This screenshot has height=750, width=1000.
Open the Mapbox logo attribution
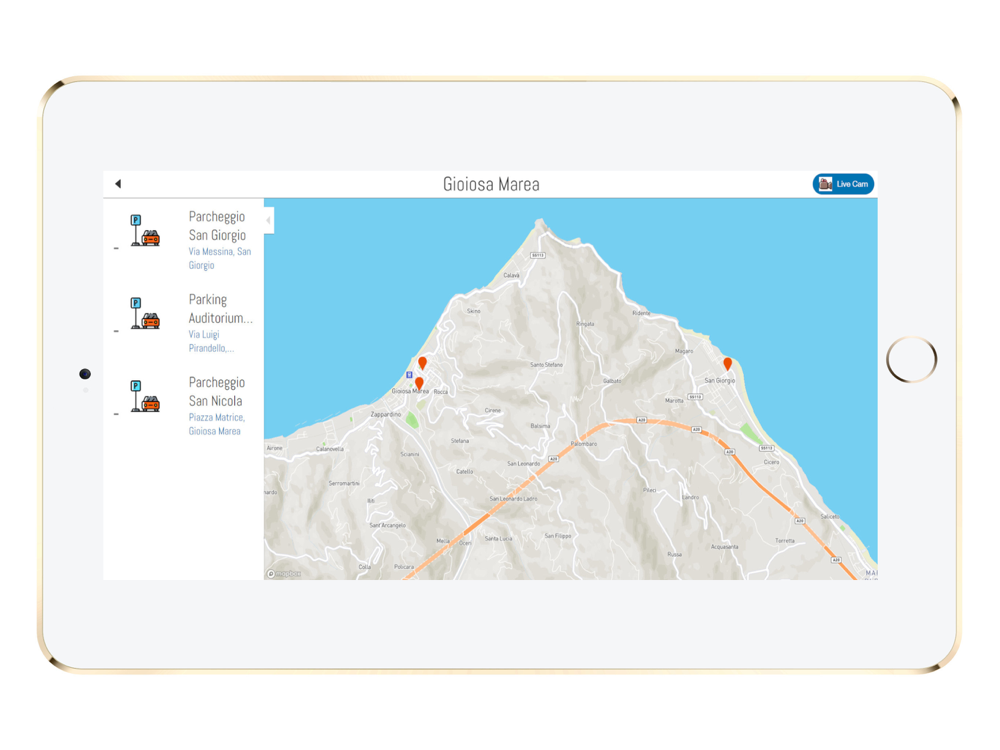tap(284, 574)
